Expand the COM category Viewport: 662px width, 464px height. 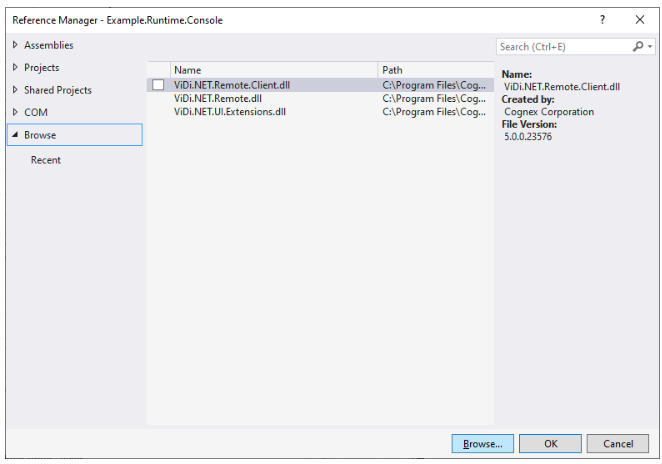[x=15, y=112]
